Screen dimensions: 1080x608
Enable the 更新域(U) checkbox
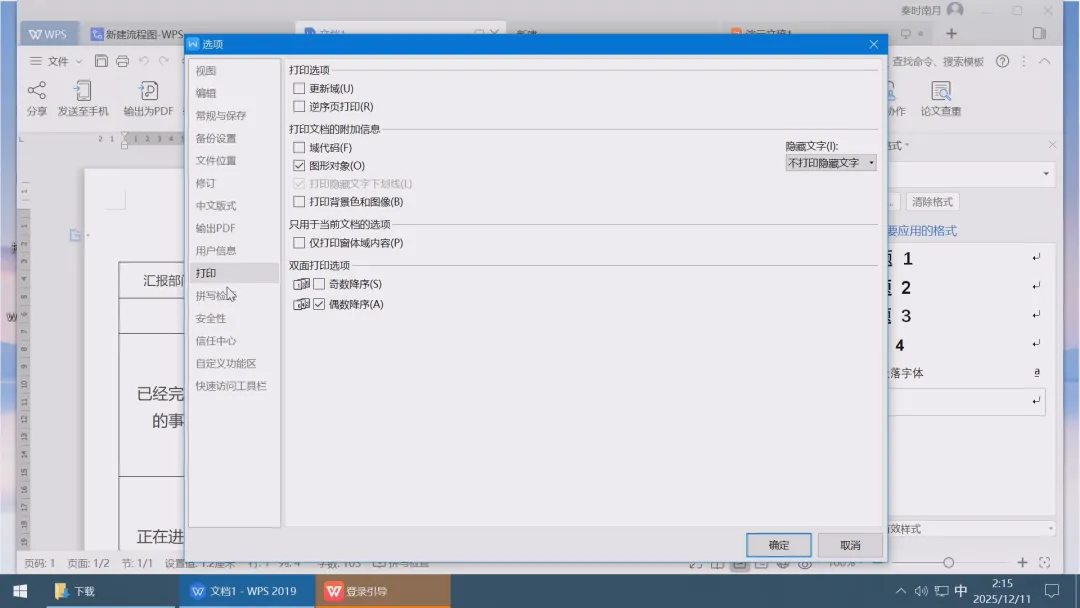[299, 88]
